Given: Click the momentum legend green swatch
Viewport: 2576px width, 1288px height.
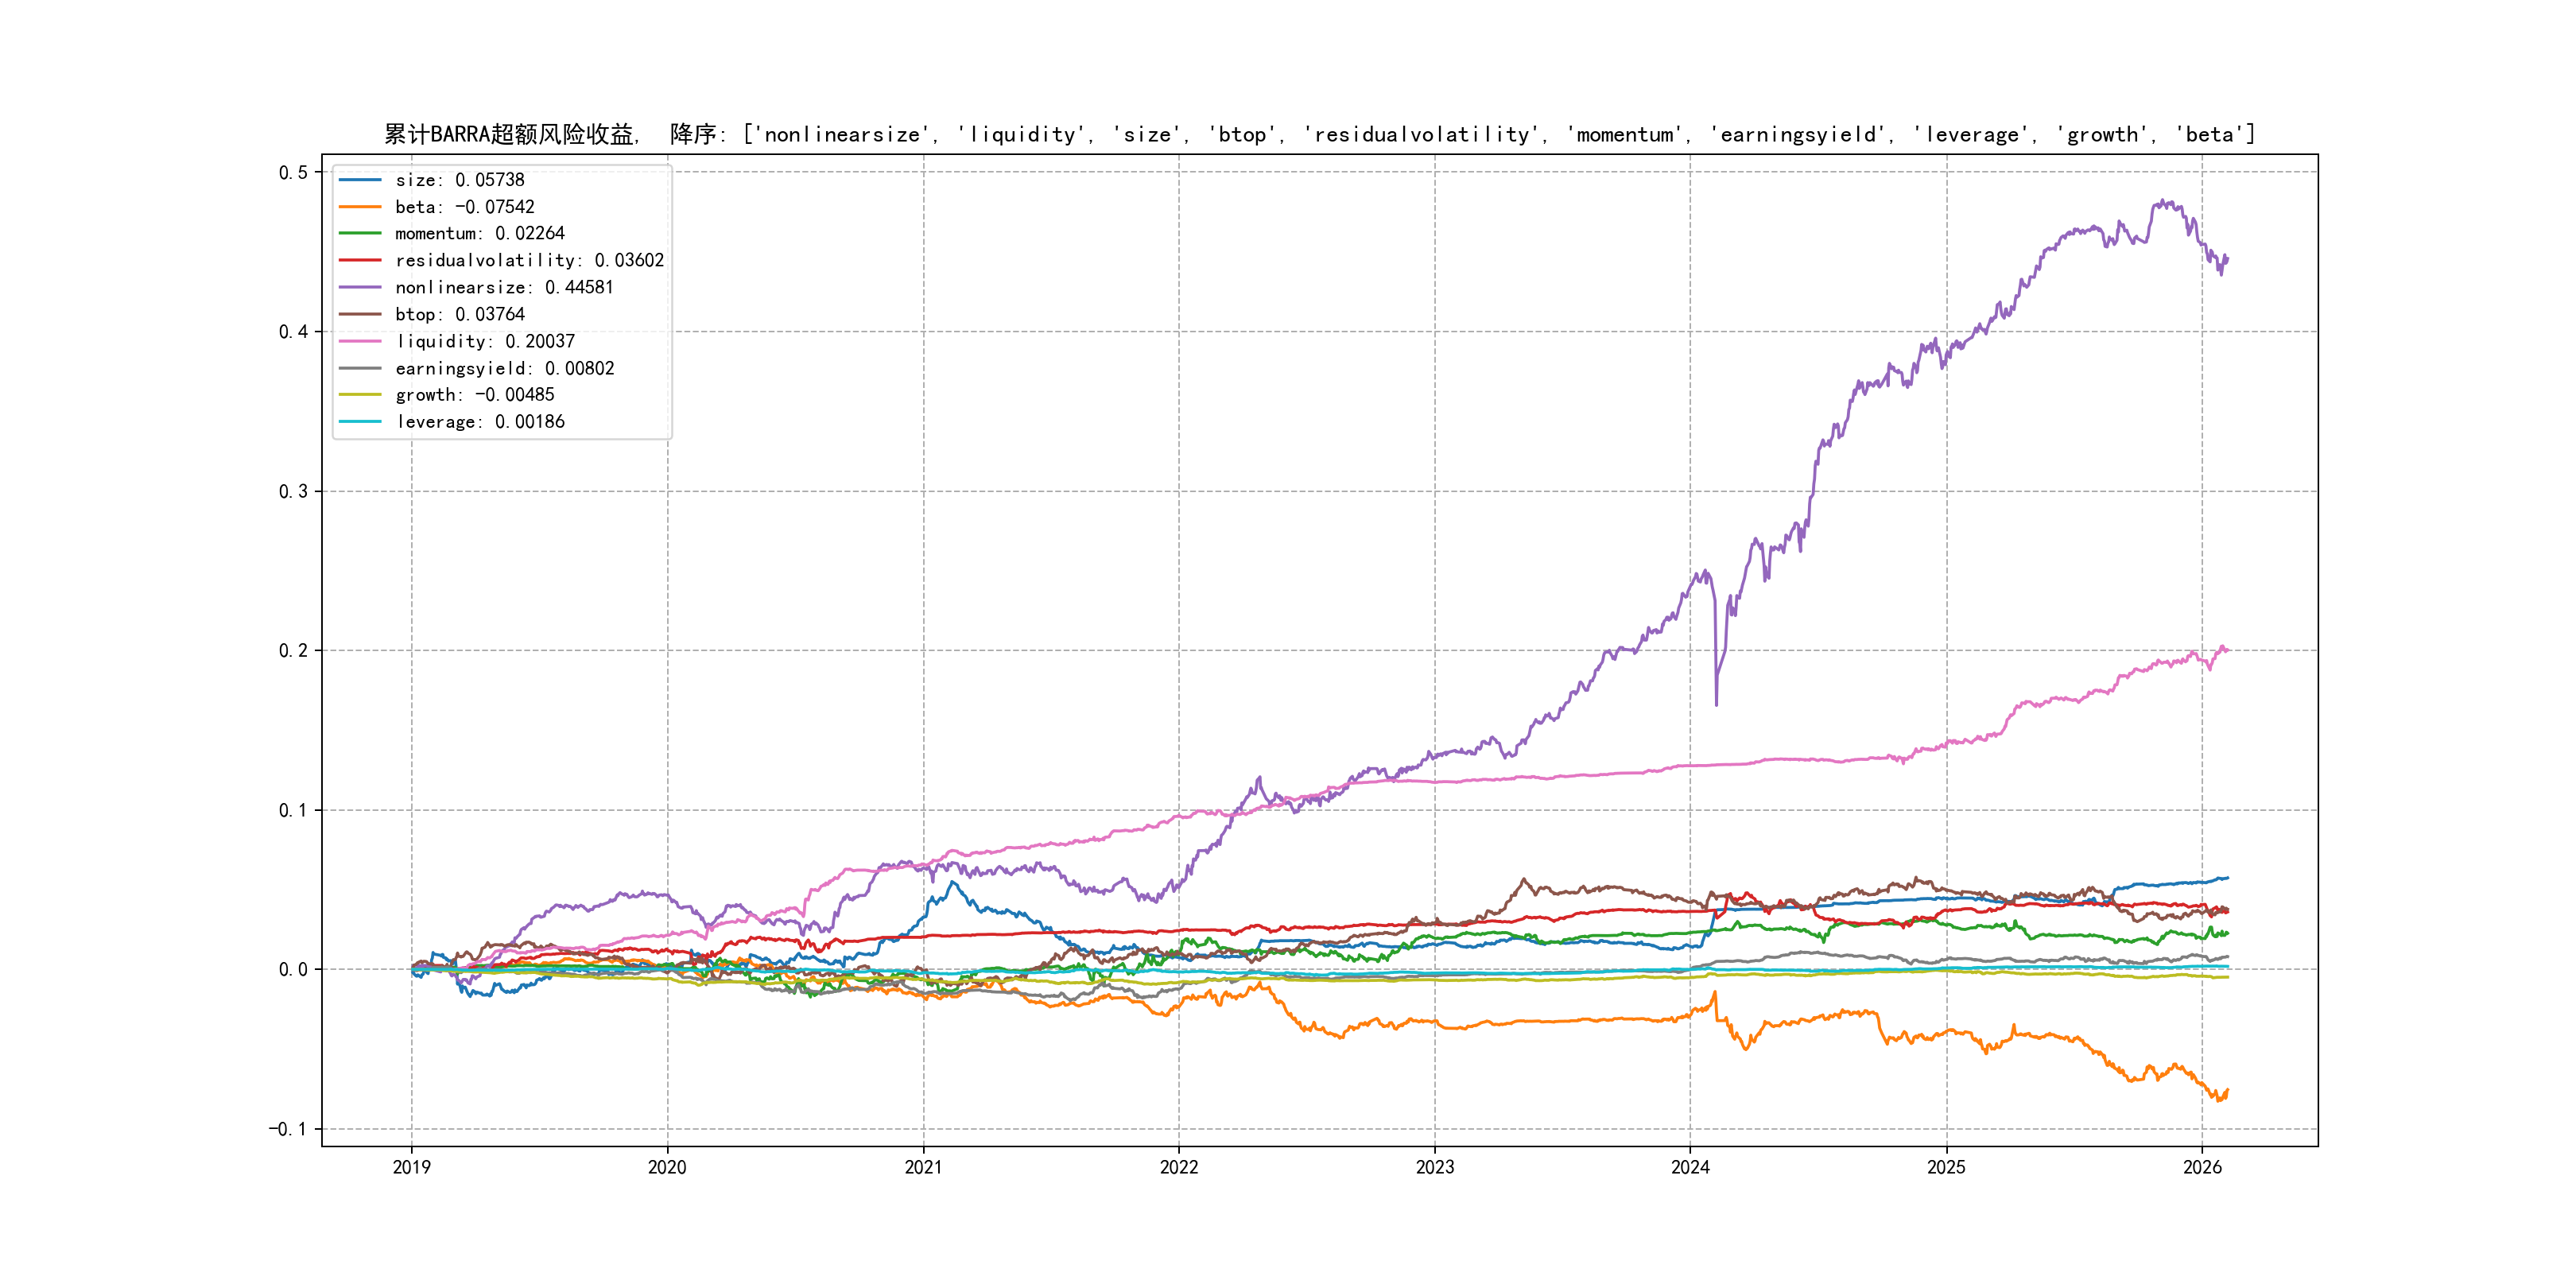Looking at the screenshot, I should pos(360,233).
